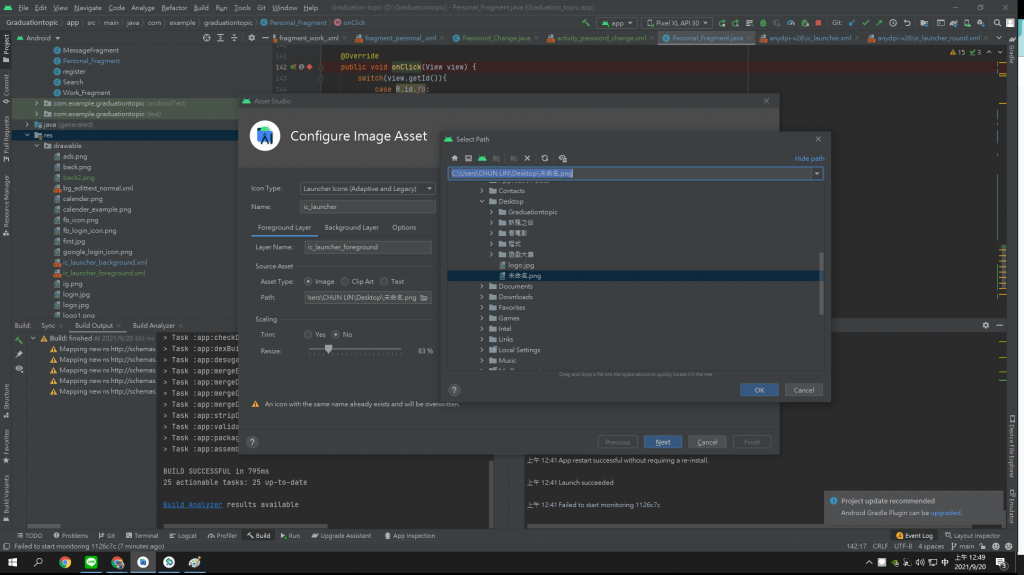The width and height of the screenshot is (1024, 575).
Task: Collapse the Desktop folder in the tree
Action: (482, 201)
